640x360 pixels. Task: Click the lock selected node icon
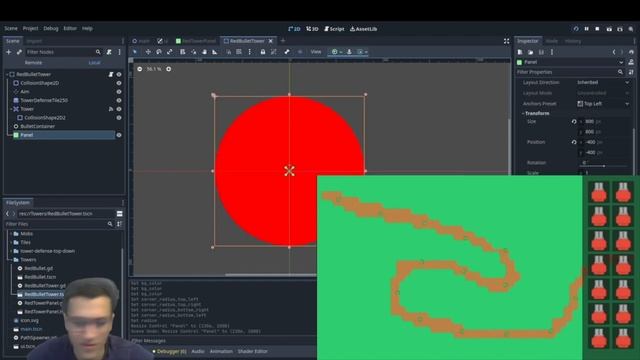pos(263,52)
